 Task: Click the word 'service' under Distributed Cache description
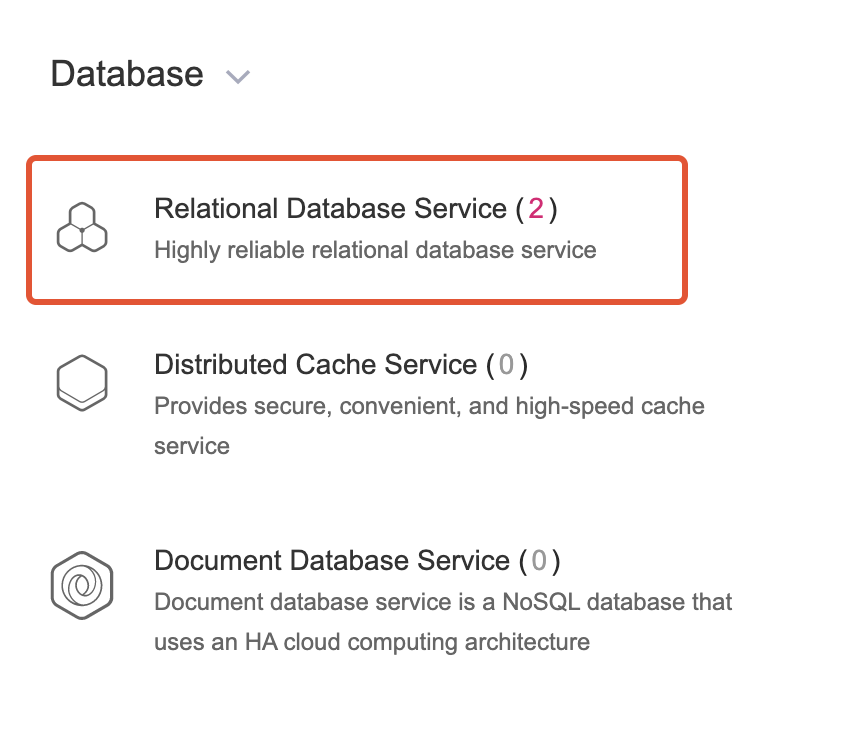(192, 446)
